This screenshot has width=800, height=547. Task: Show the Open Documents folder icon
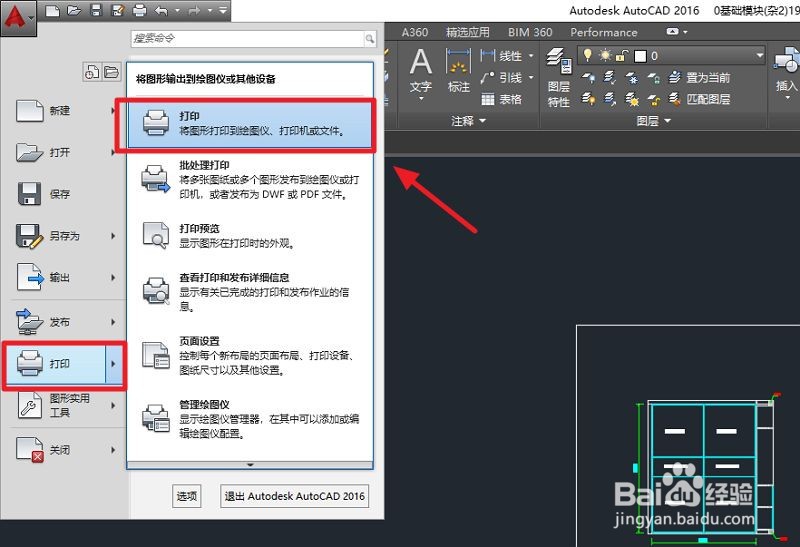(x=111, y=72)
